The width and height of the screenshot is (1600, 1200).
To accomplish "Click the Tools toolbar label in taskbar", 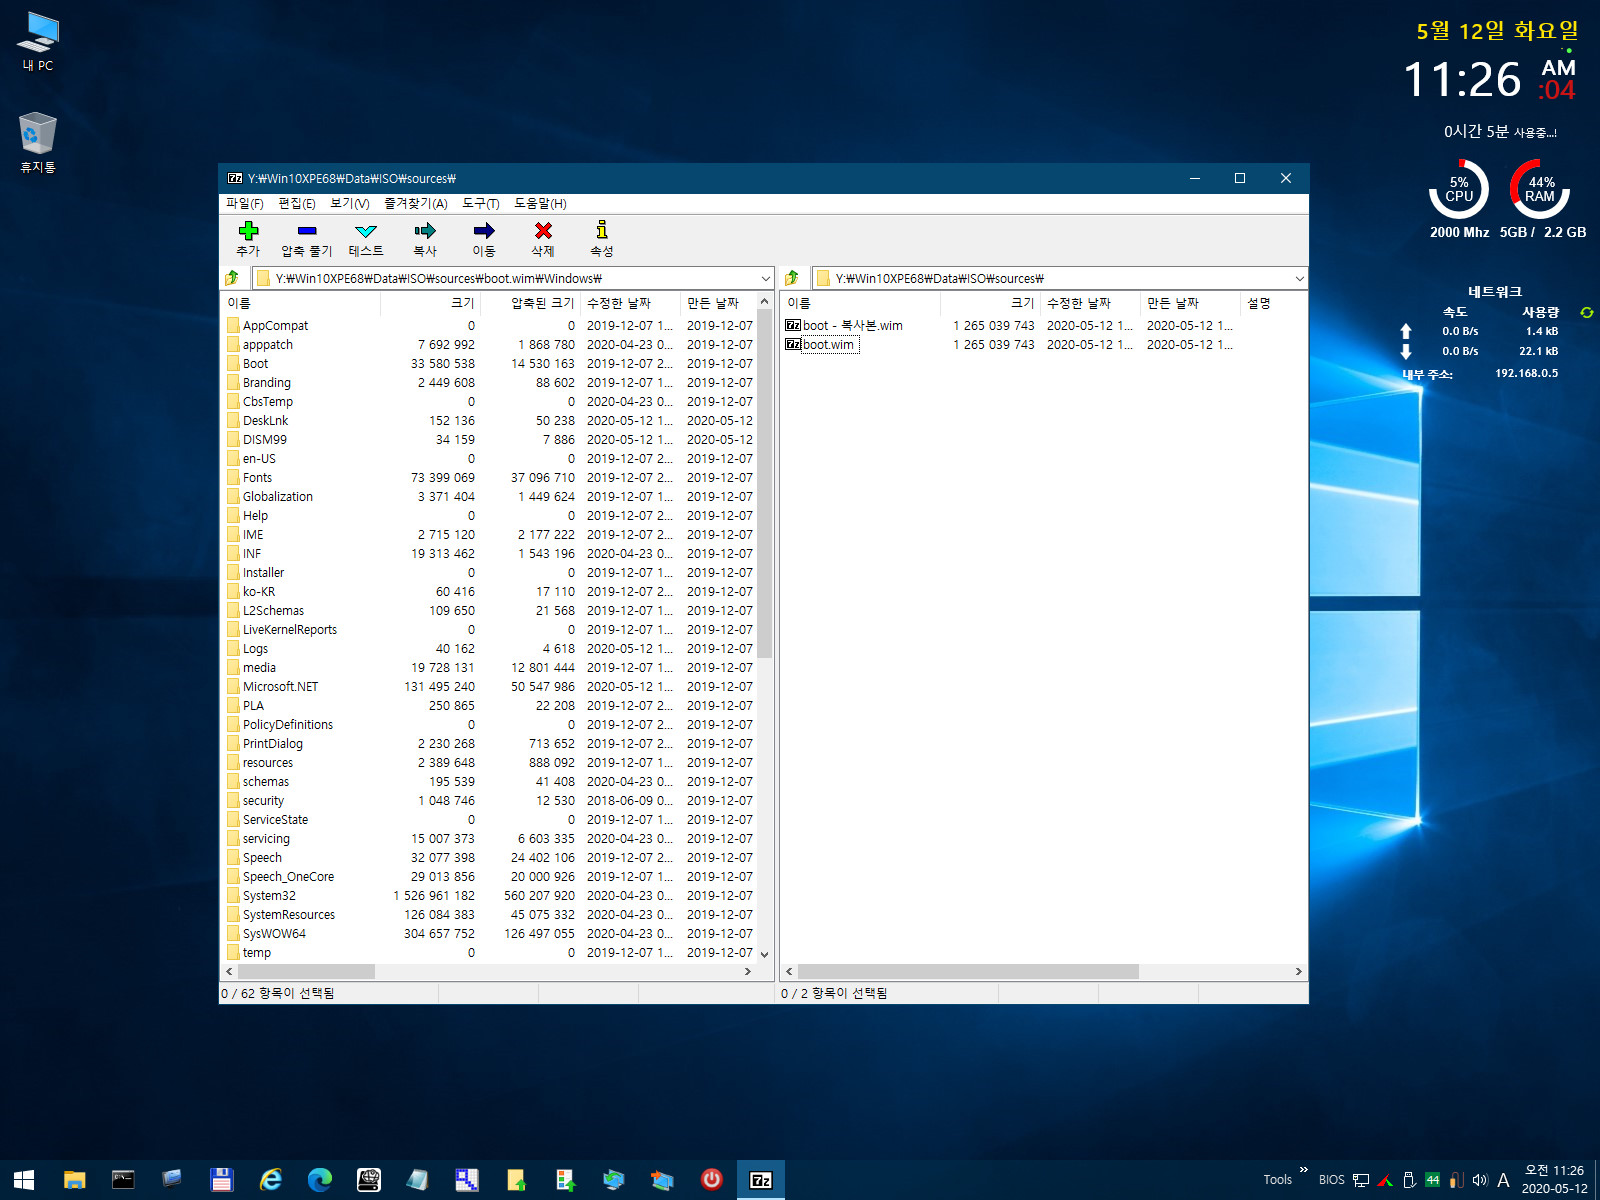I will click(x=1277, y=1180).
